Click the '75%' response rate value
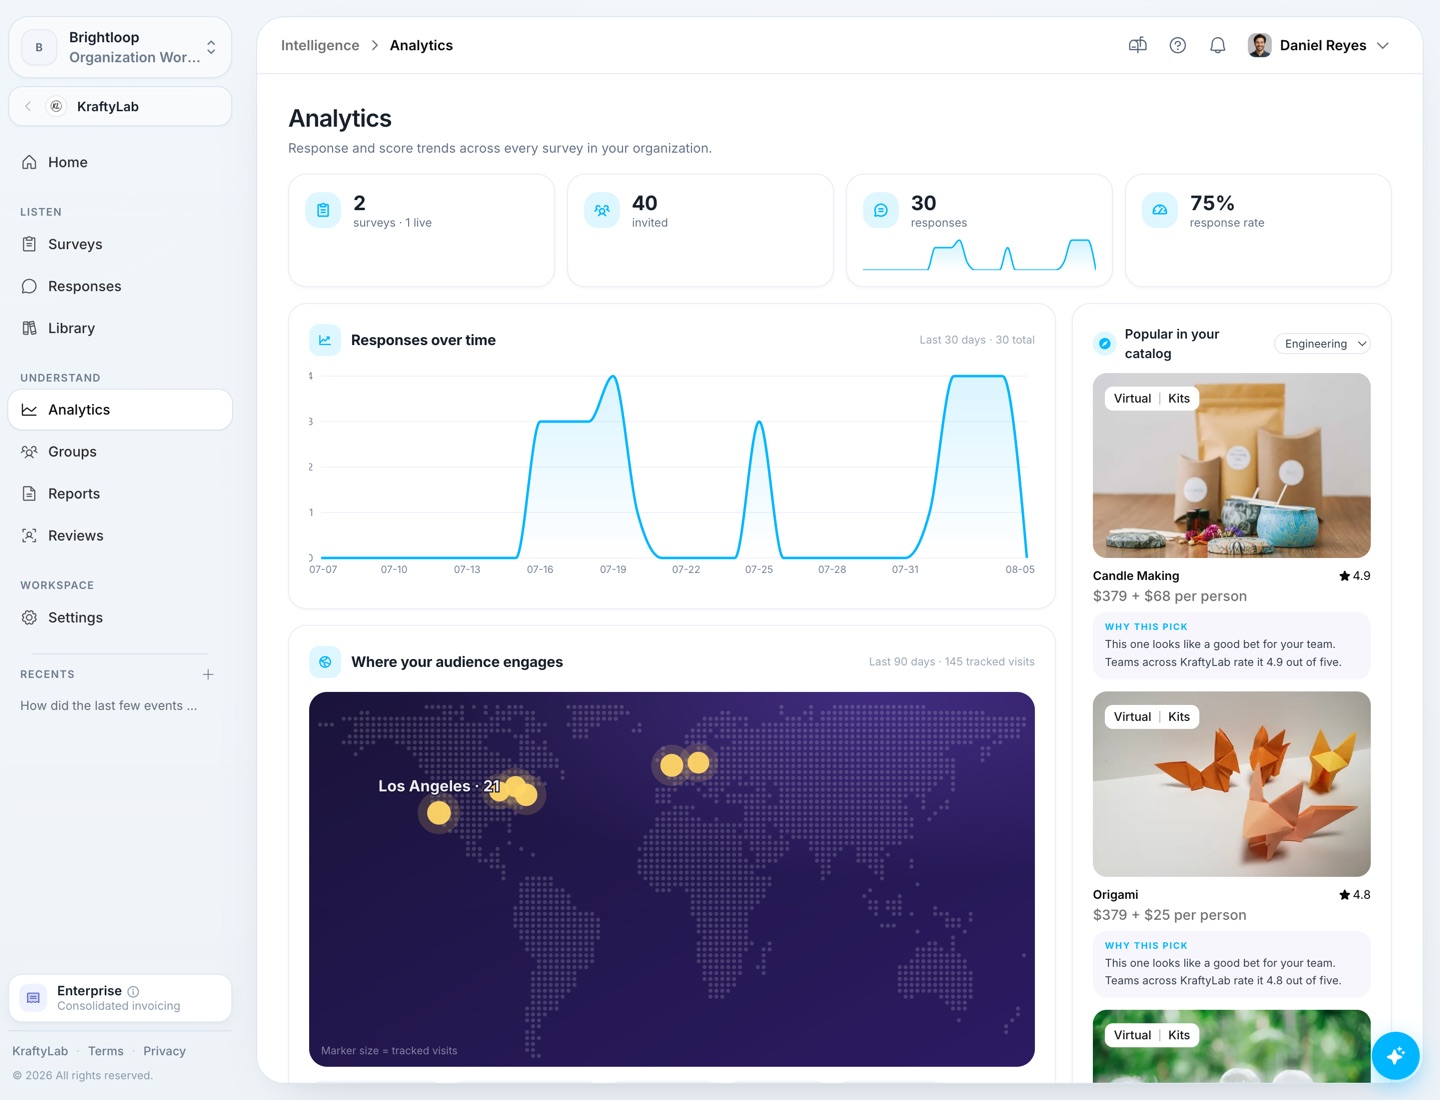The image size is (1440, 1100). coord(1212,203)
